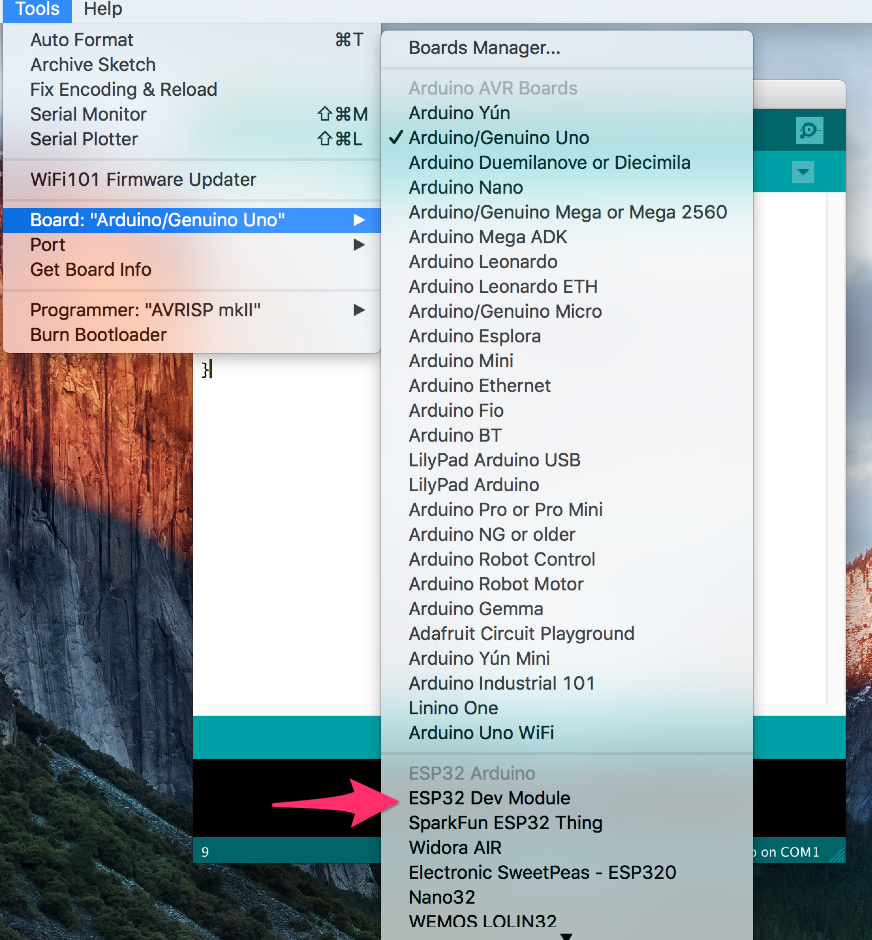Screen dimensions: 872x940
Task: Pick Arduino Fio
Action: 567,410
